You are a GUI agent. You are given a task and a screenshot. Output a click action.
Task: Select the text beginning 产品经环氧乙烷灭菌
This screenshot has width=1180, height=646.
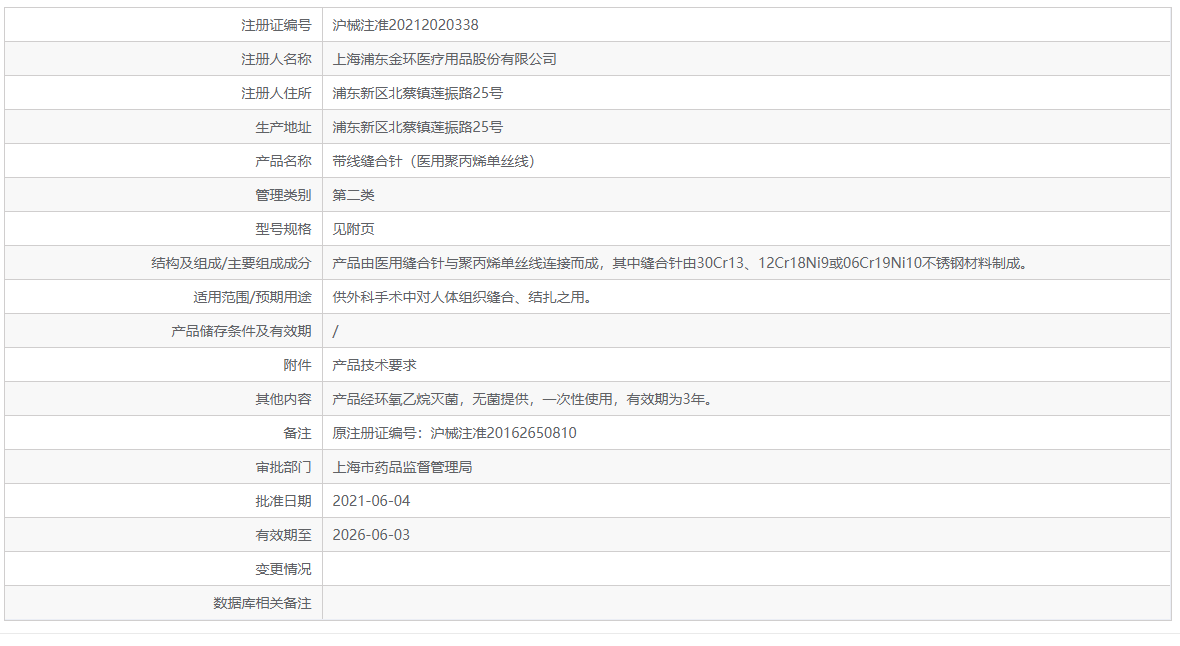coord(522,399)
